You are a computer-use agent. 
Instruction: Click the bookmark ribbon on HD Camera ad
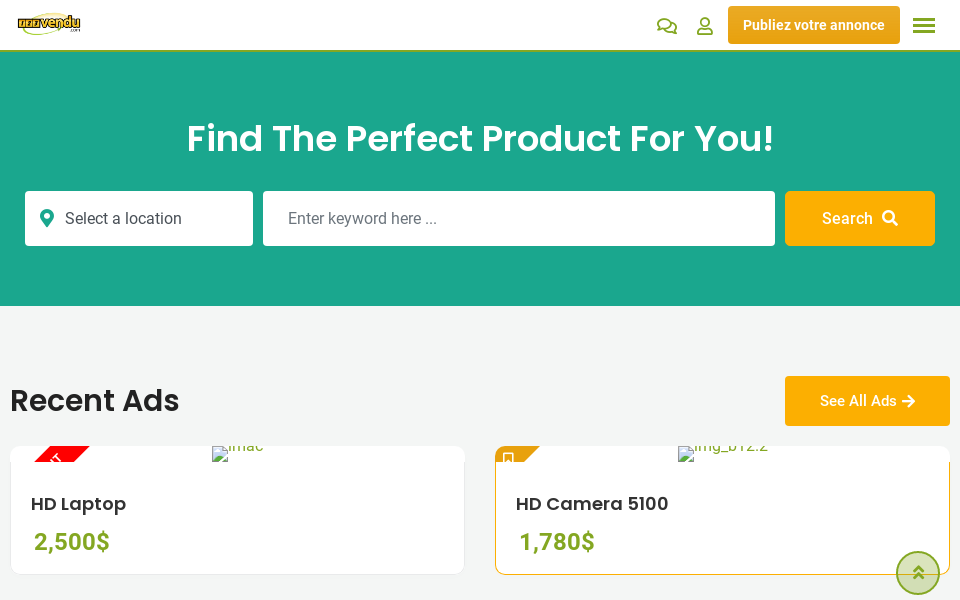(509, 456)
